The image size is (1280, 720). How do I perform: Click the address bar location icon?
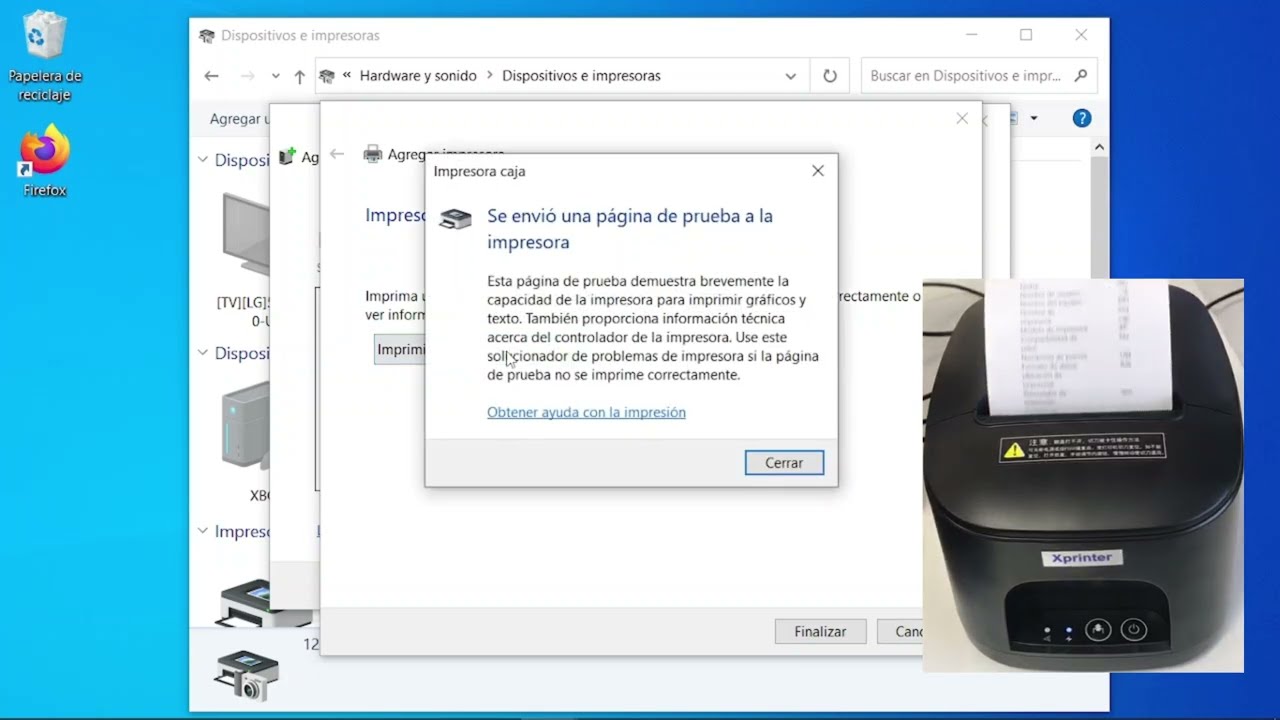pos(327,76)
